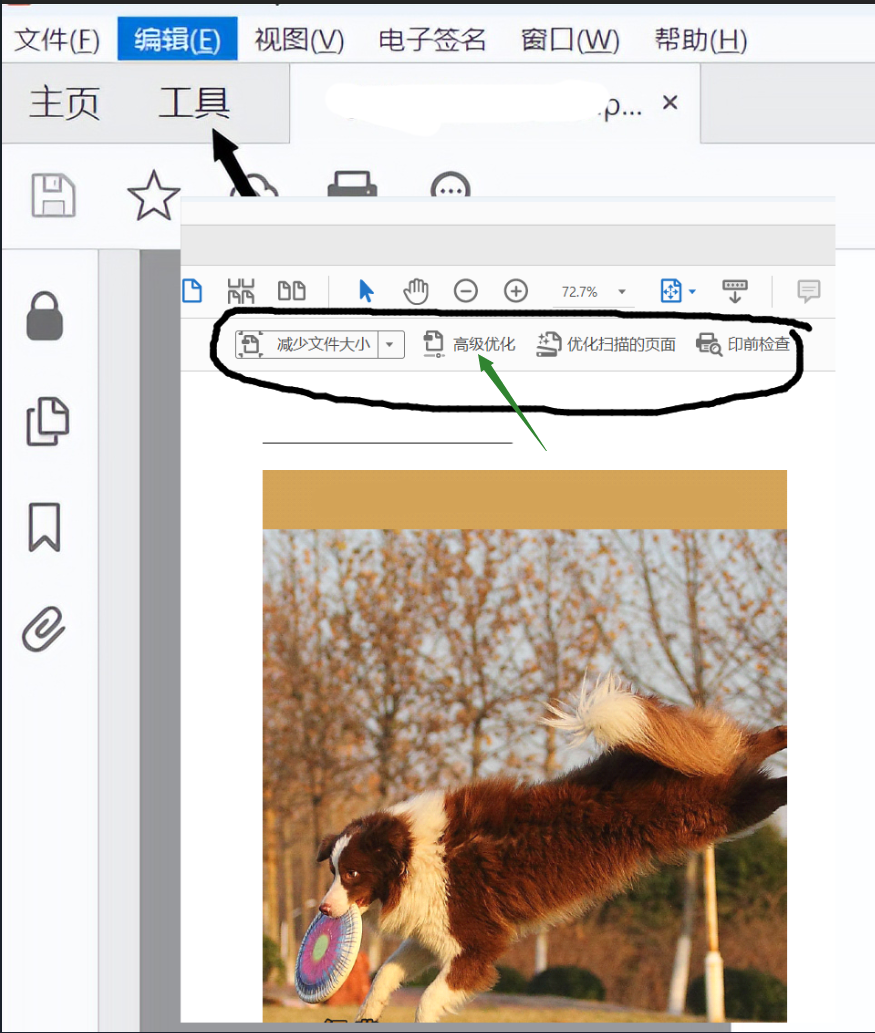Open the 帮助(H) menu
This screenshot has height=1033, width=875.
point(700,40)
